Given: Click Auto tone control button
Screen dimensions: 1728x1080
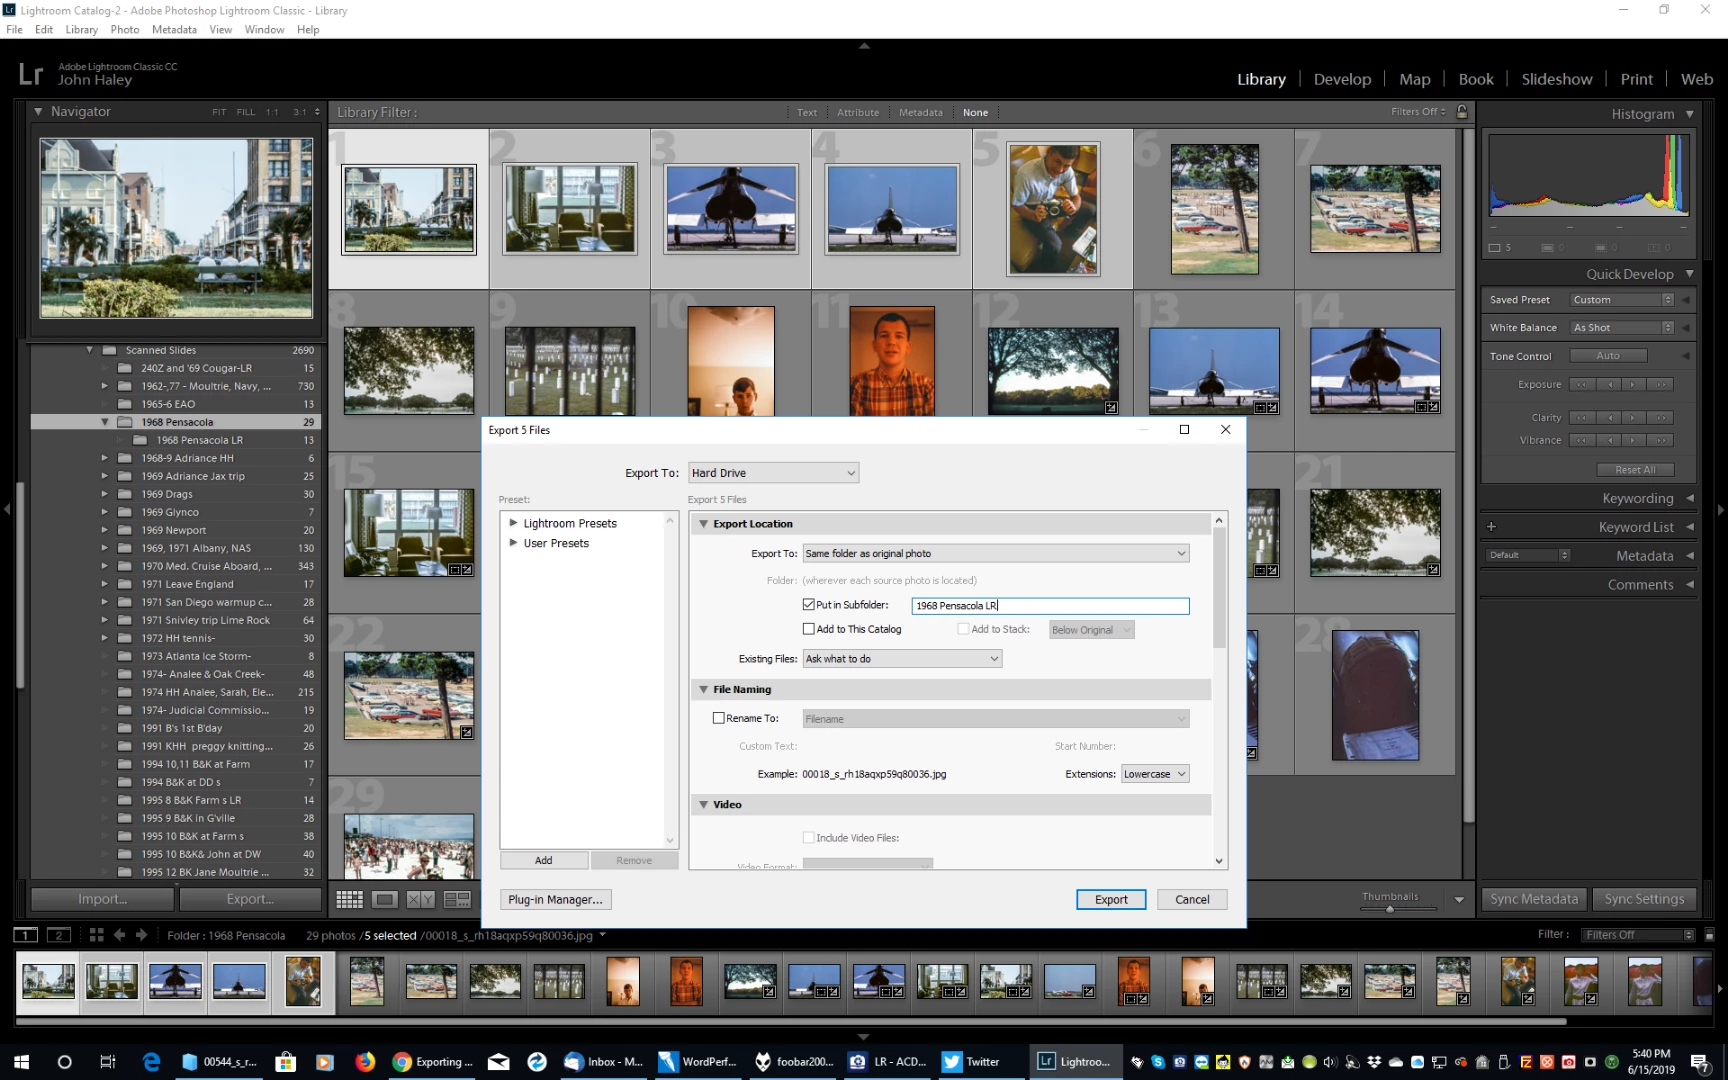Looking at the screenshot, I should [1608, 356].
